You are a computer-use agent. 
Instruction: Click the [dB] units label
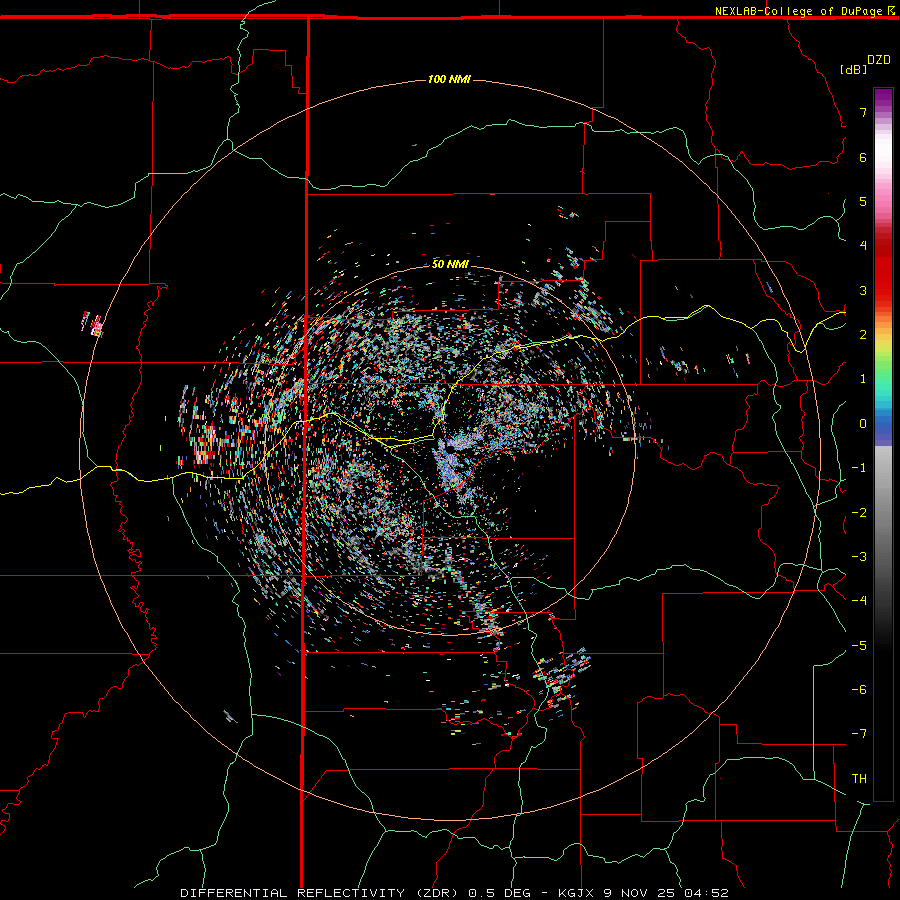click(x=853, y=69)
